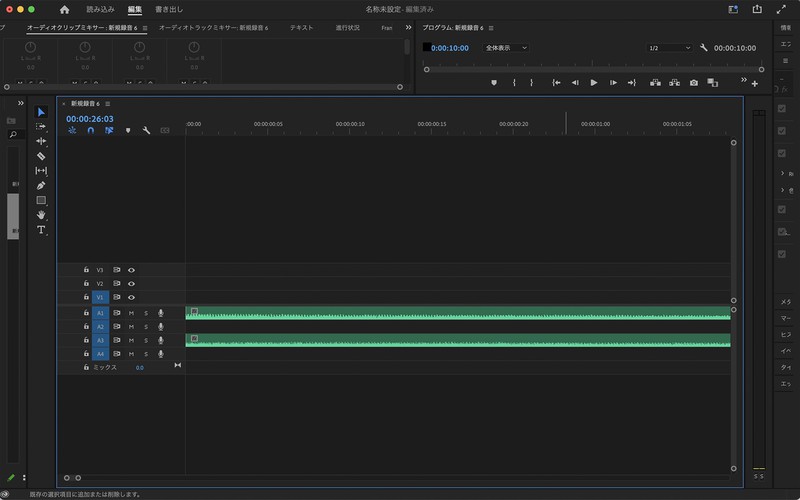Viewport: 800px width, 500px height.
Task: Click the Lift button
Action: pos(655,83)
